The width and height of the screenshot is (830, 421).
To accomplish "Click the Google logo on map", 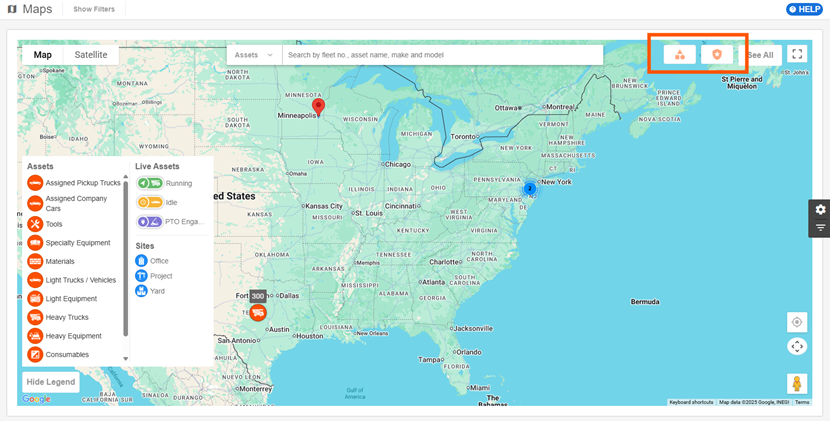I will (x=36, y=399).
